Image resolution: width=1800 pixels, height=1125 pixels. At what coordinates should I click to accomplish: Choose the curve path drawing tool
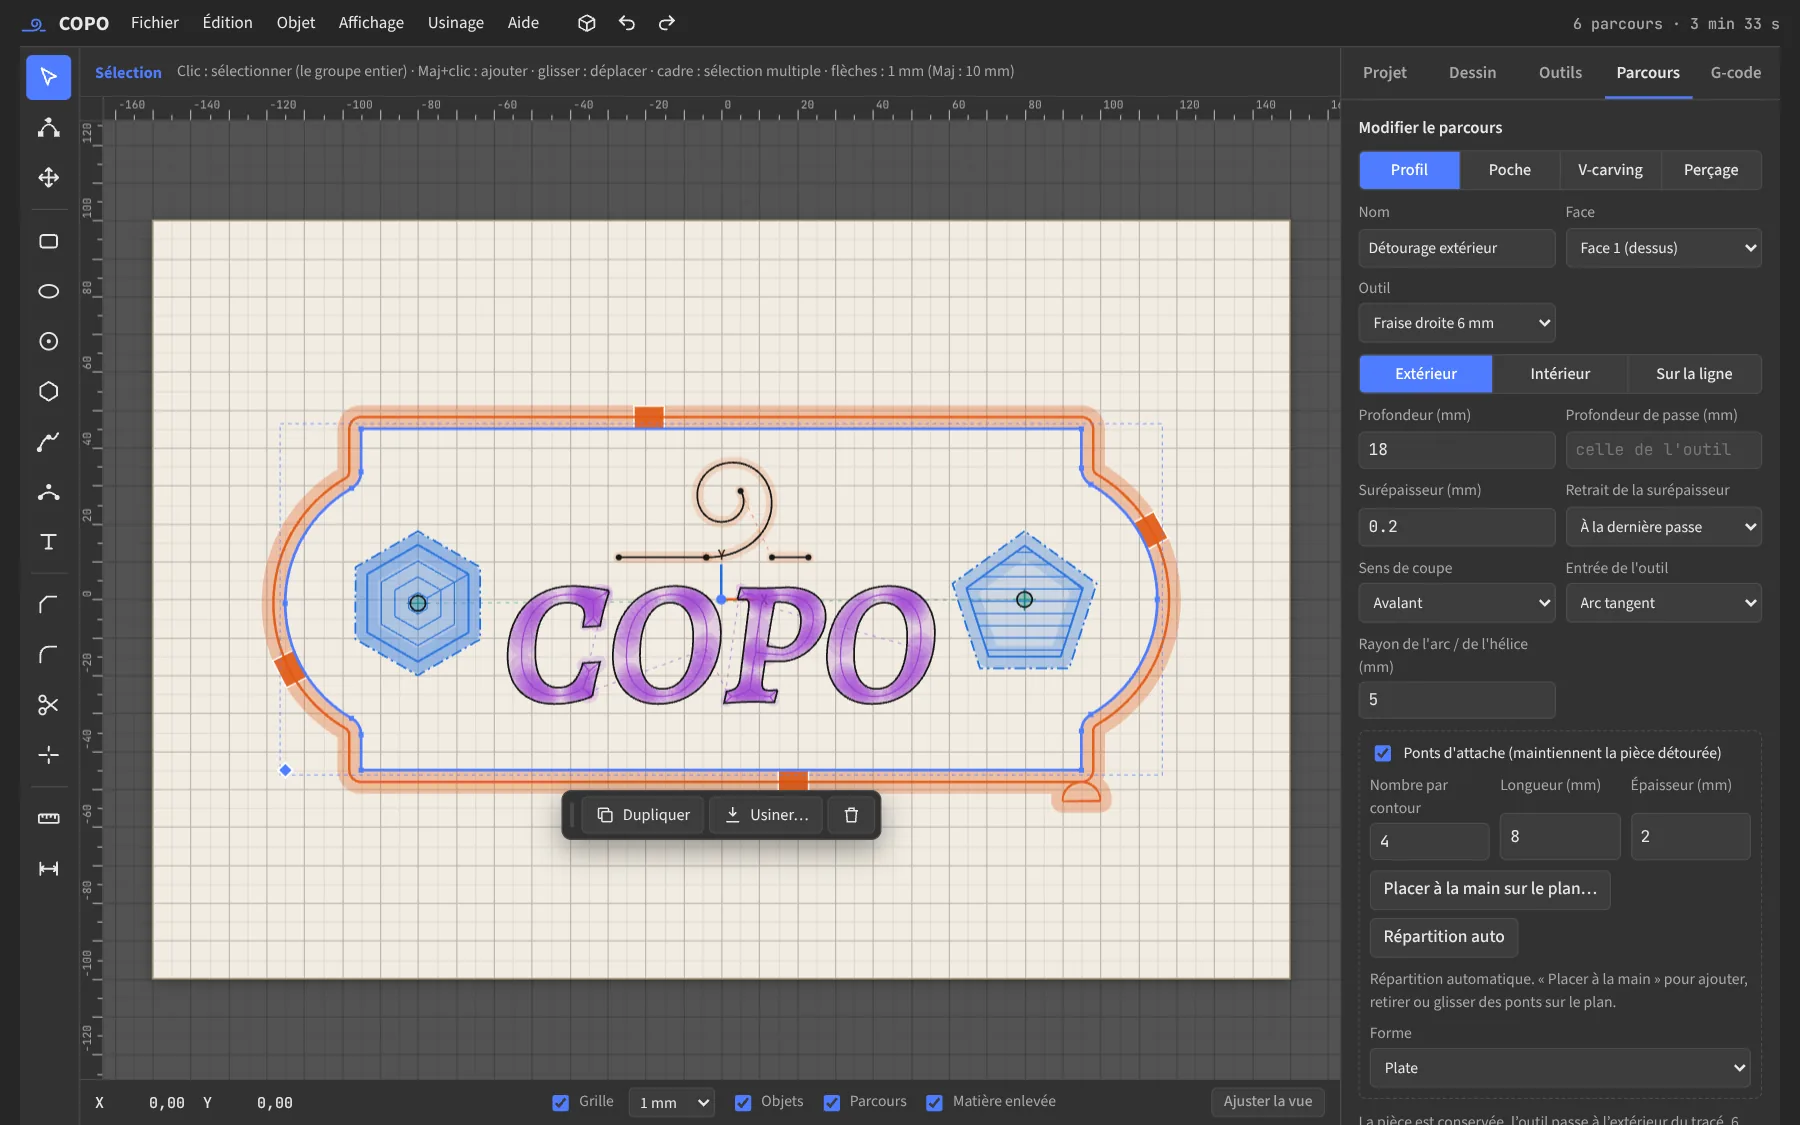point(48,441)
